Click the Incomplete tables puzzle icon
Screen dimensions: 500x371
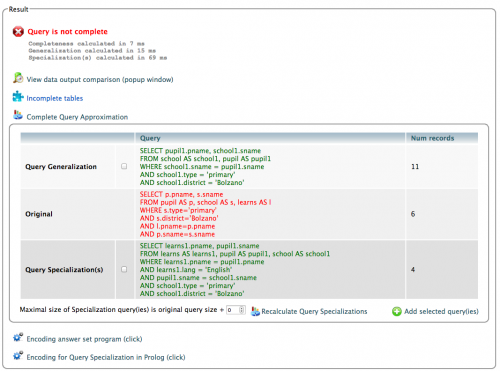point(18,97)
